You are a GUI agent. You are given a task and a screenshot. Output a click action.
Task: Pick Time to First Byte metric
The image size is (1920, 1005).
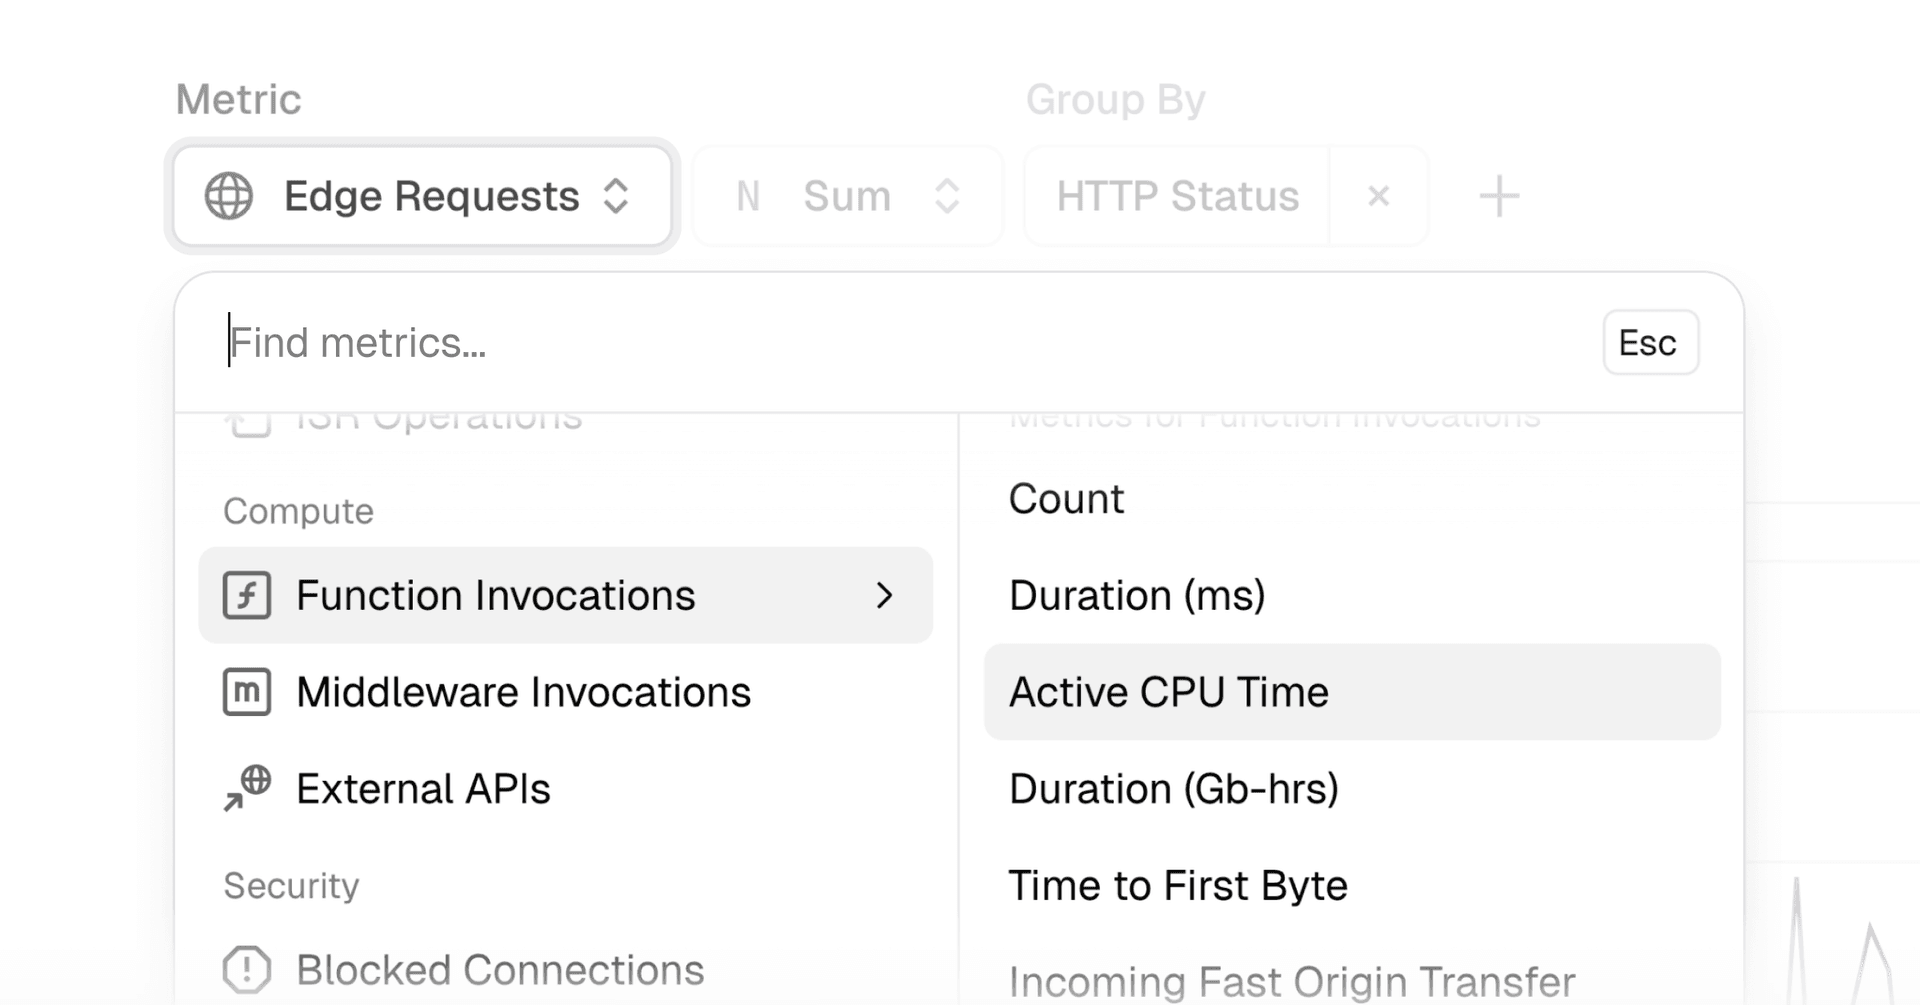1178,886
